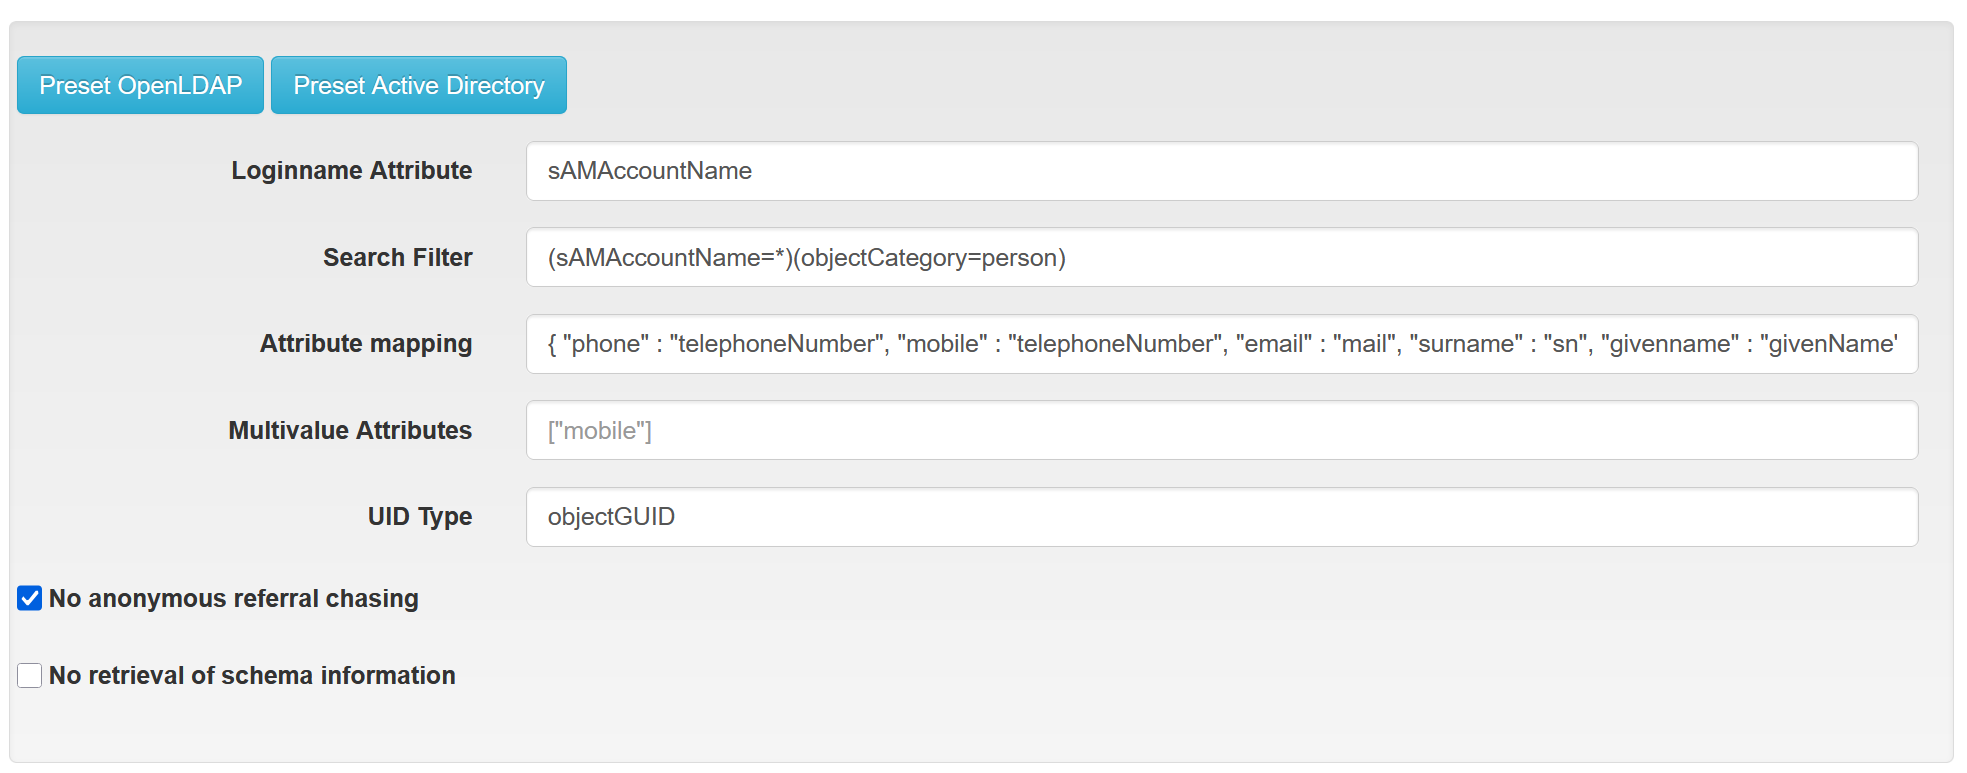The width and height of the screenshot is (1967, 773).
Task: Apply the Preset Active Directory settings
Action: tap(419, 85)
